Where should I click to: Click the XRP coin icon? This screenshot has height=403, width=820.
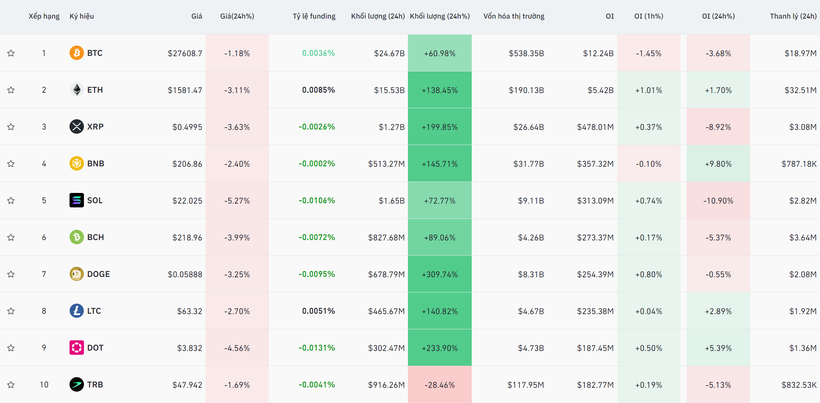(76, 127)
